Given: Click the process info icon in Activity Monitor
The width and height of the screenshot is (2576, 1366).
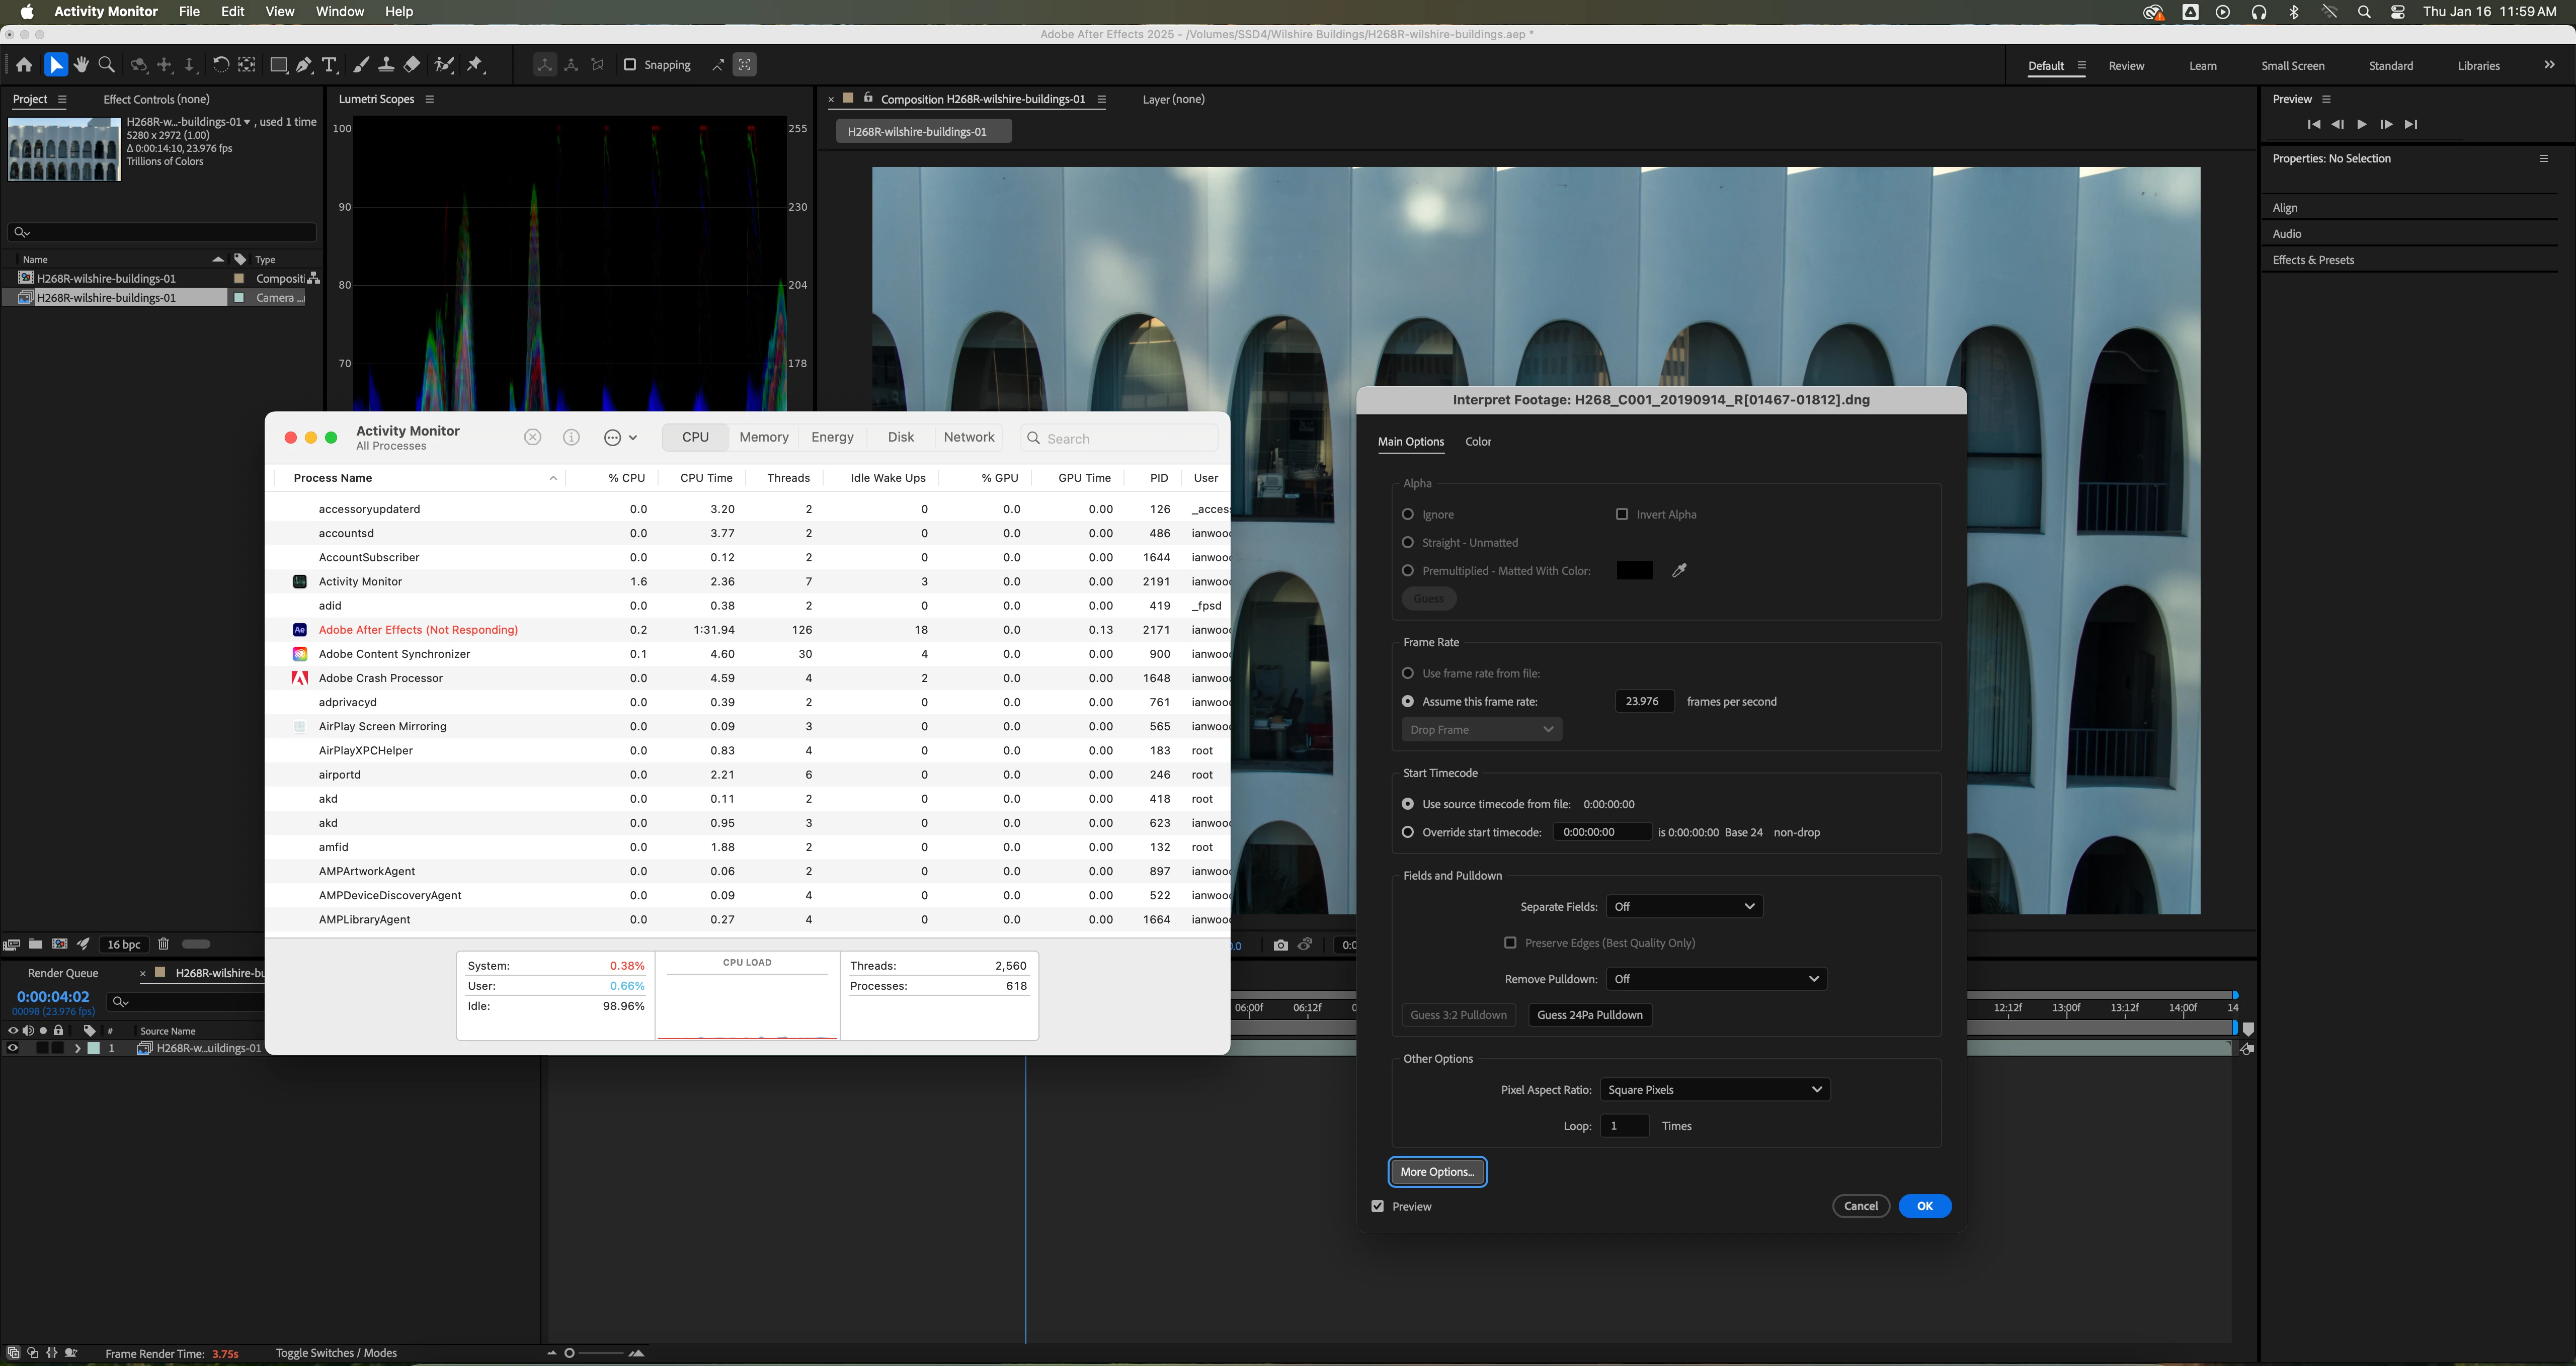Looking at the screenshot, I should coord(571,438).
